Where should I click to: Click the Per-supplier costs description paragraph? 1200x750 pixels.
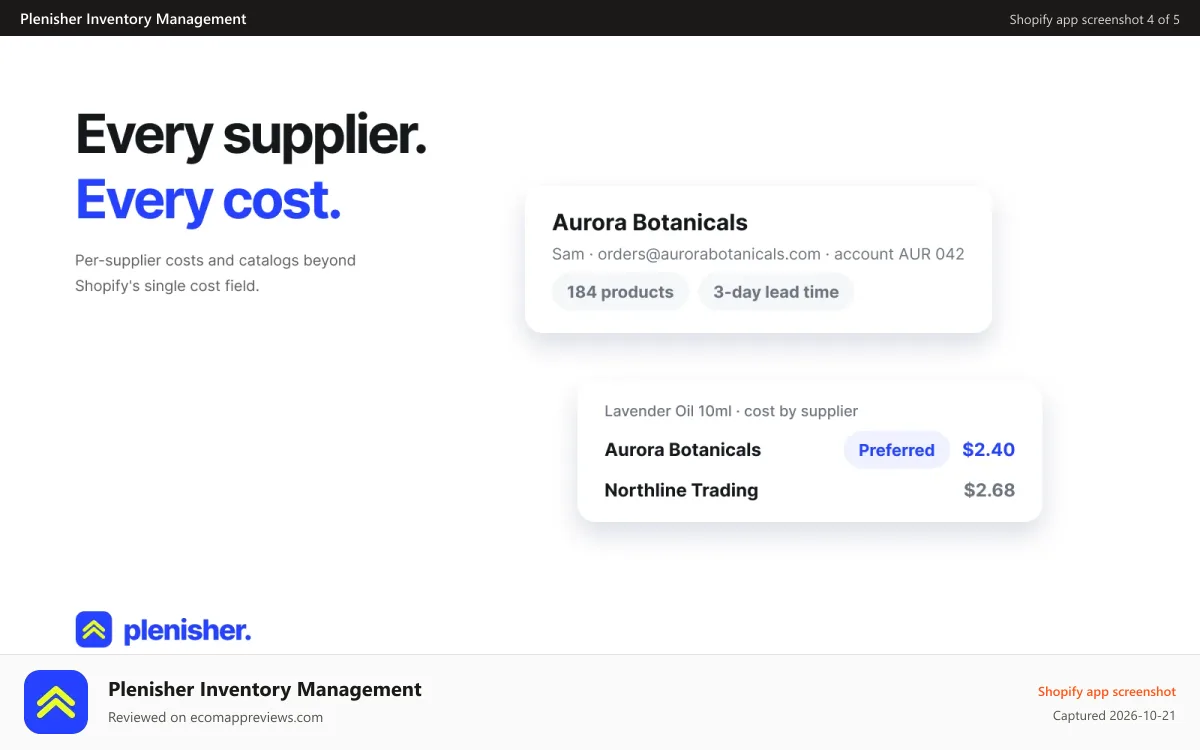(x=215, y=273)
